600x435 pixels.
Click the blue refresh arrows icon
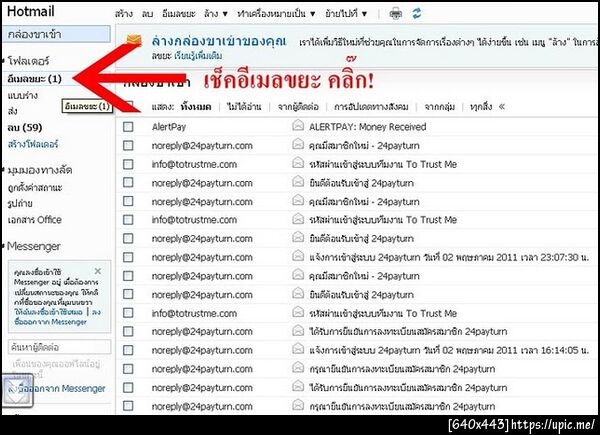[x=417, y=13]
